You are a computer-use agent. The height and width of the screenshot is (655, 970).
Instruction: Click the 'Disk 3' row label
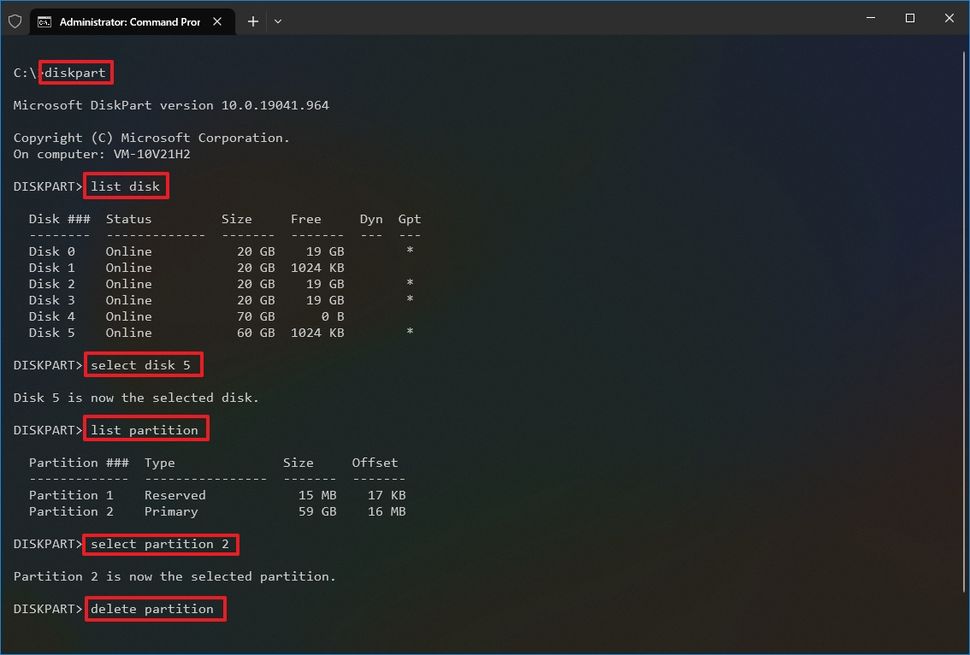[x=52, y=300]
